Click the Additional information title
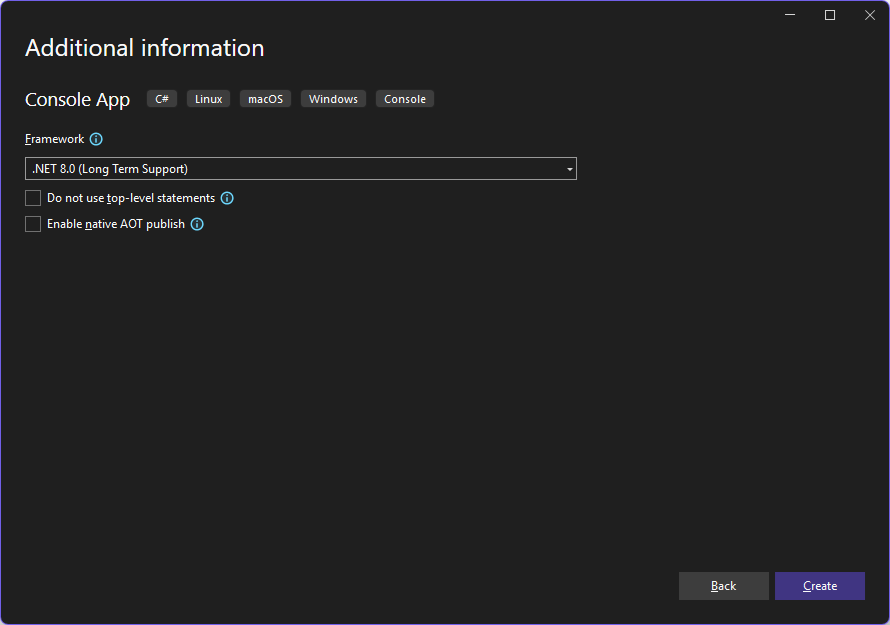 click(144, 48)
